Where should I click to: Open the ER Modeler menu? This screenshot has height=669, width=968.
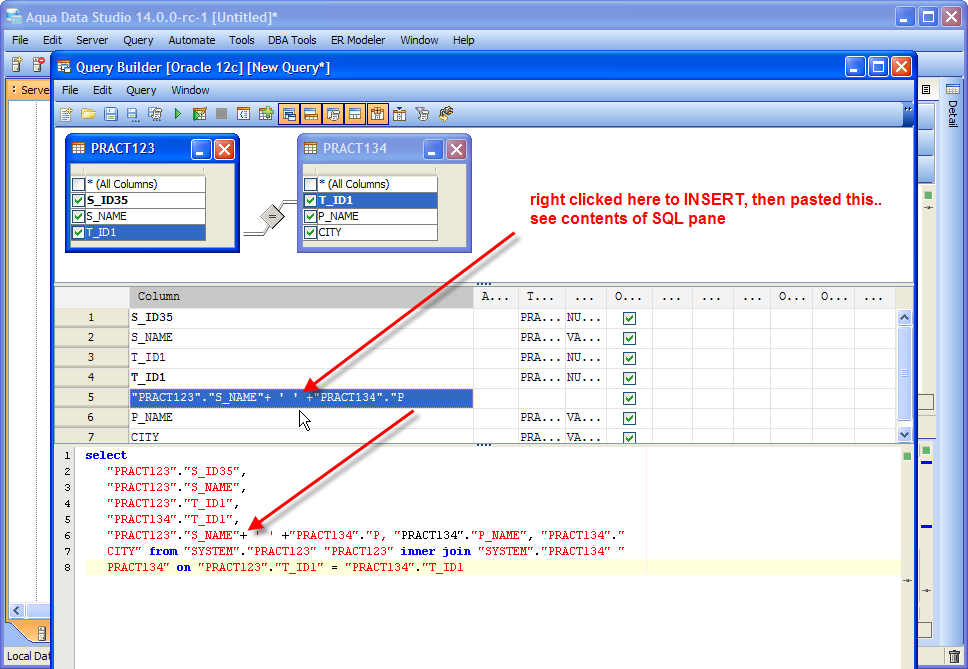(358, 40)
